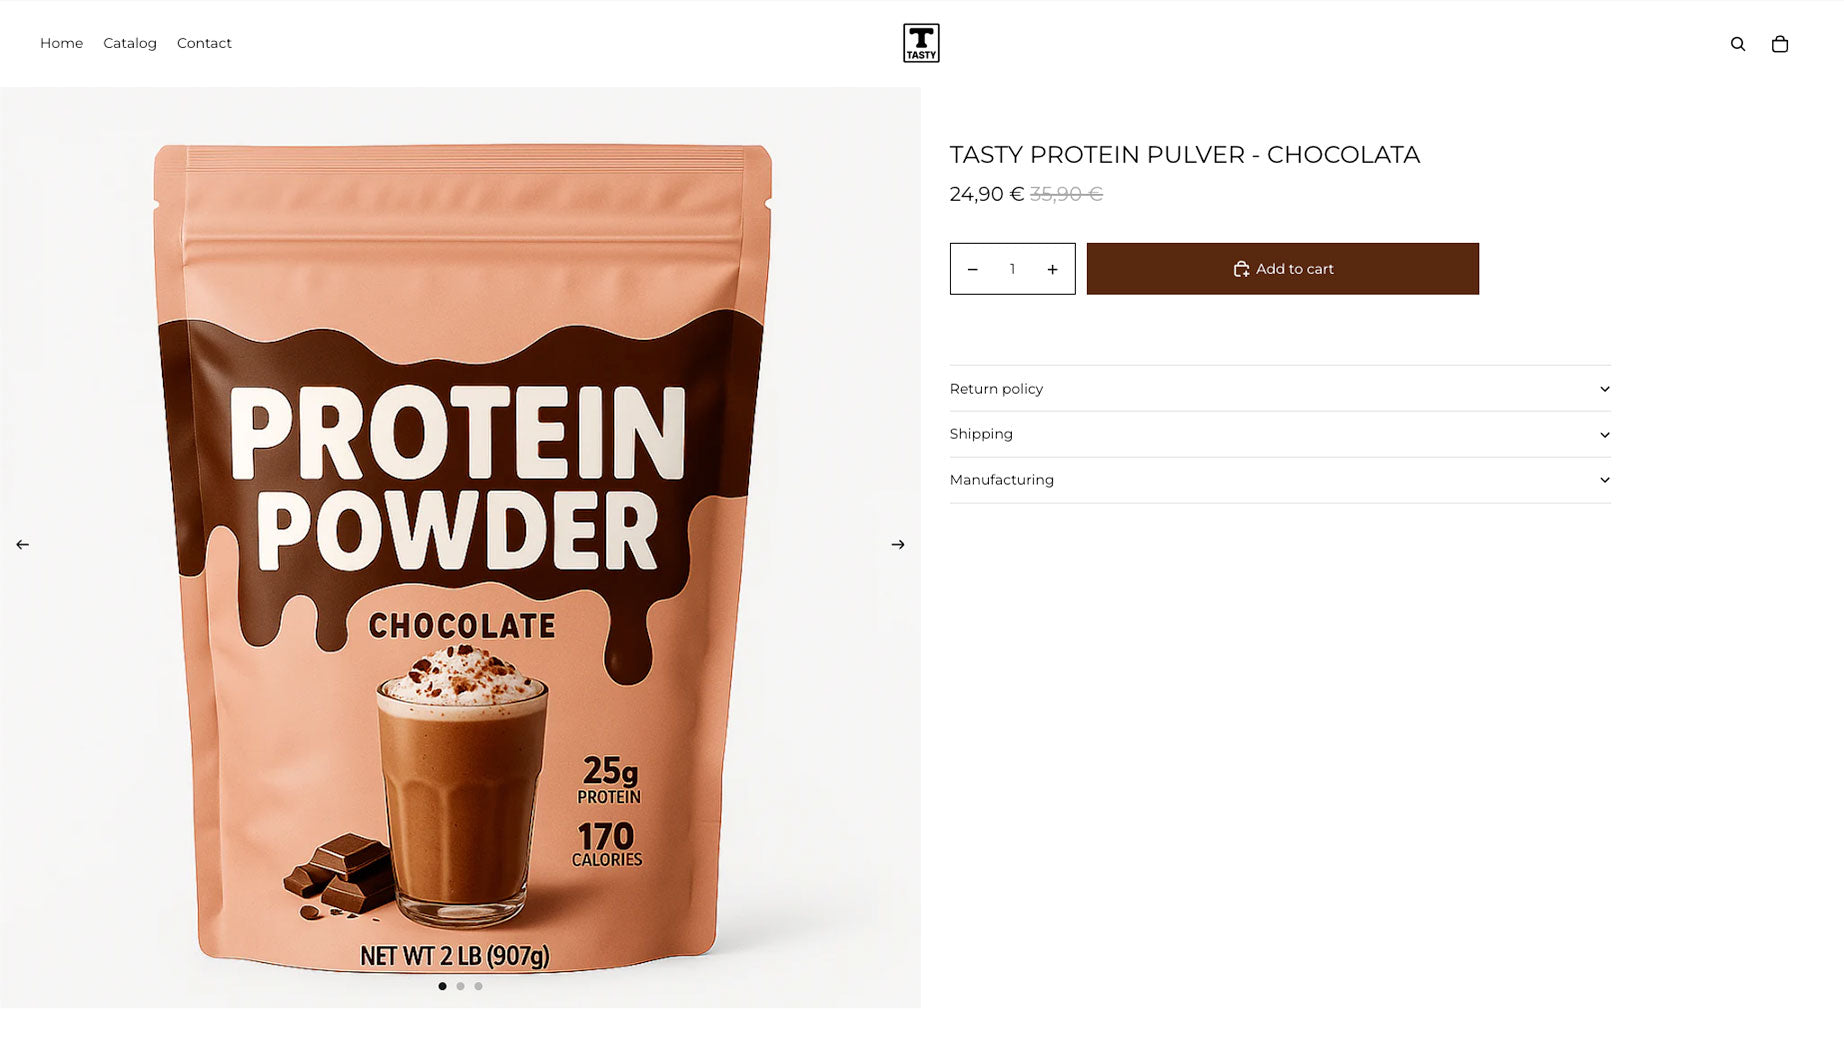
Task: Expand the Manufacturing section
Action: coord(1280,480)
